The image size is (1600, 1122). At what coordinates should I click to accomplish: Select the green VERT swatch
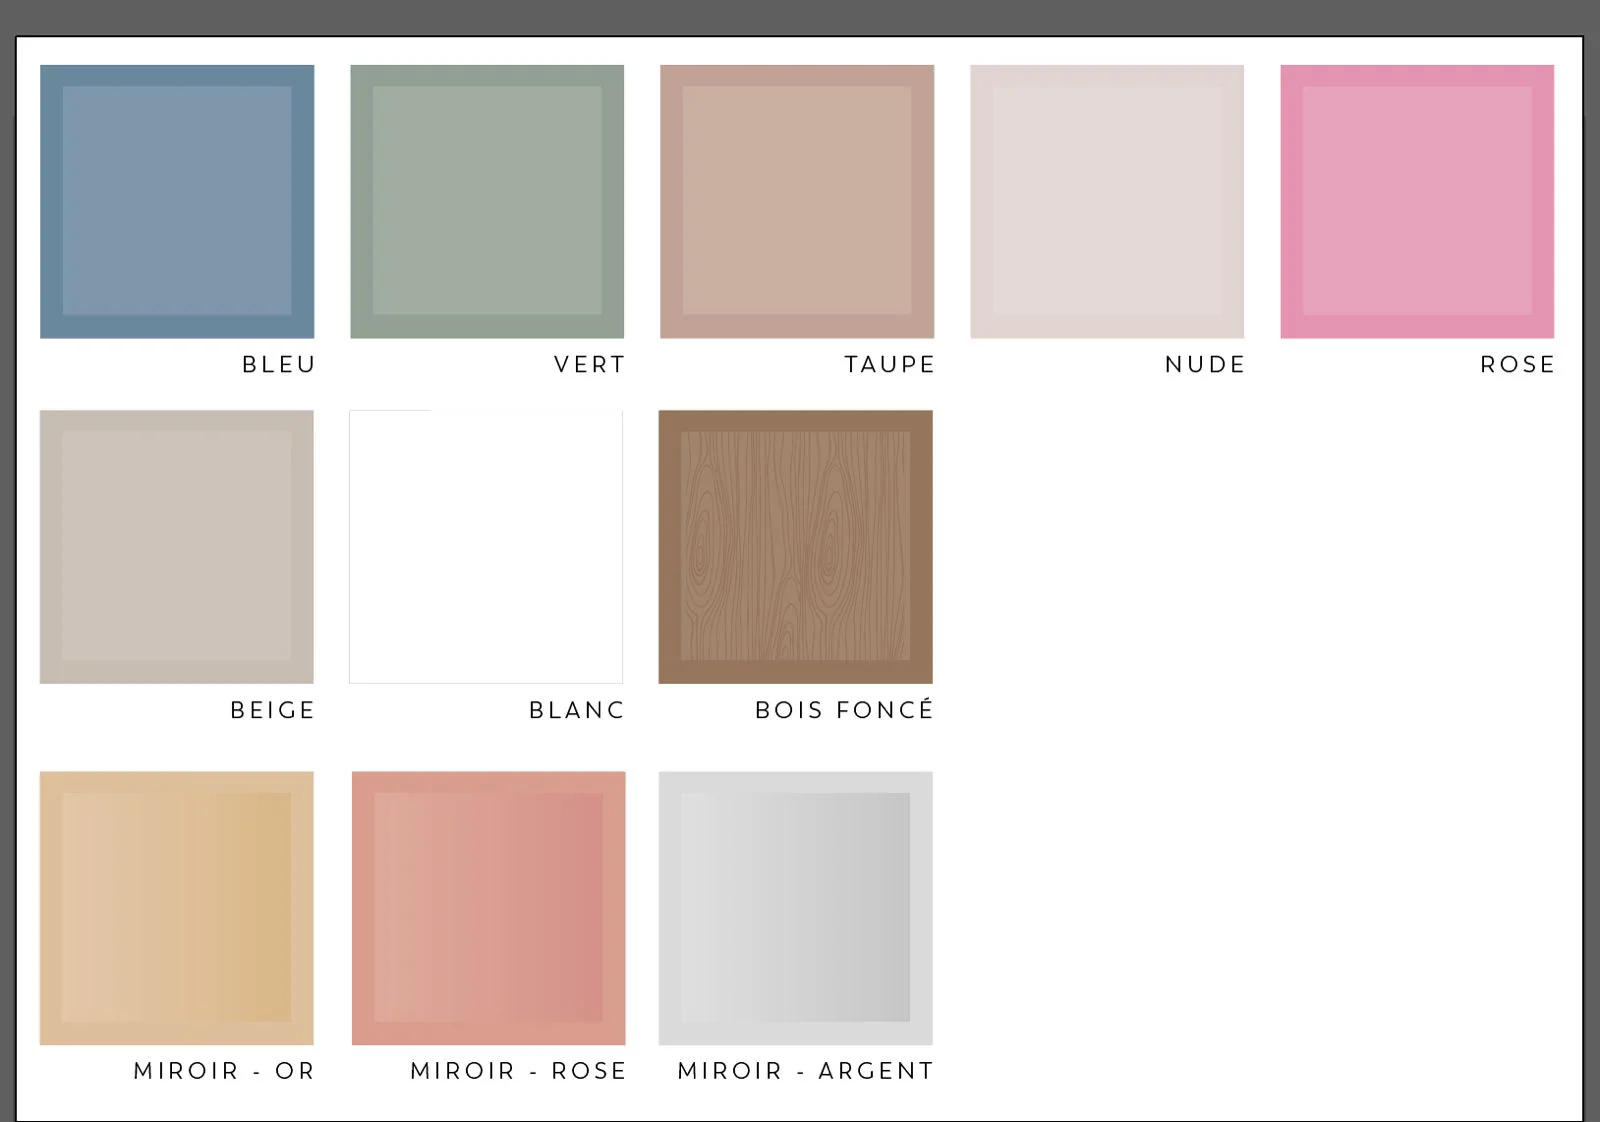click(487, 201)
